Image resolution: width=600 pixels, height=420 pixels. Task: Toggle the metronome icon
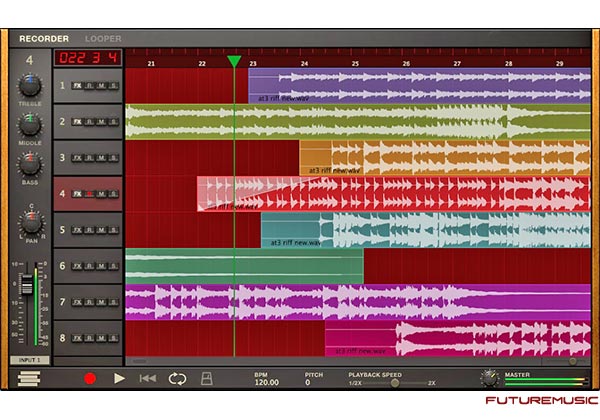(207, 379)
